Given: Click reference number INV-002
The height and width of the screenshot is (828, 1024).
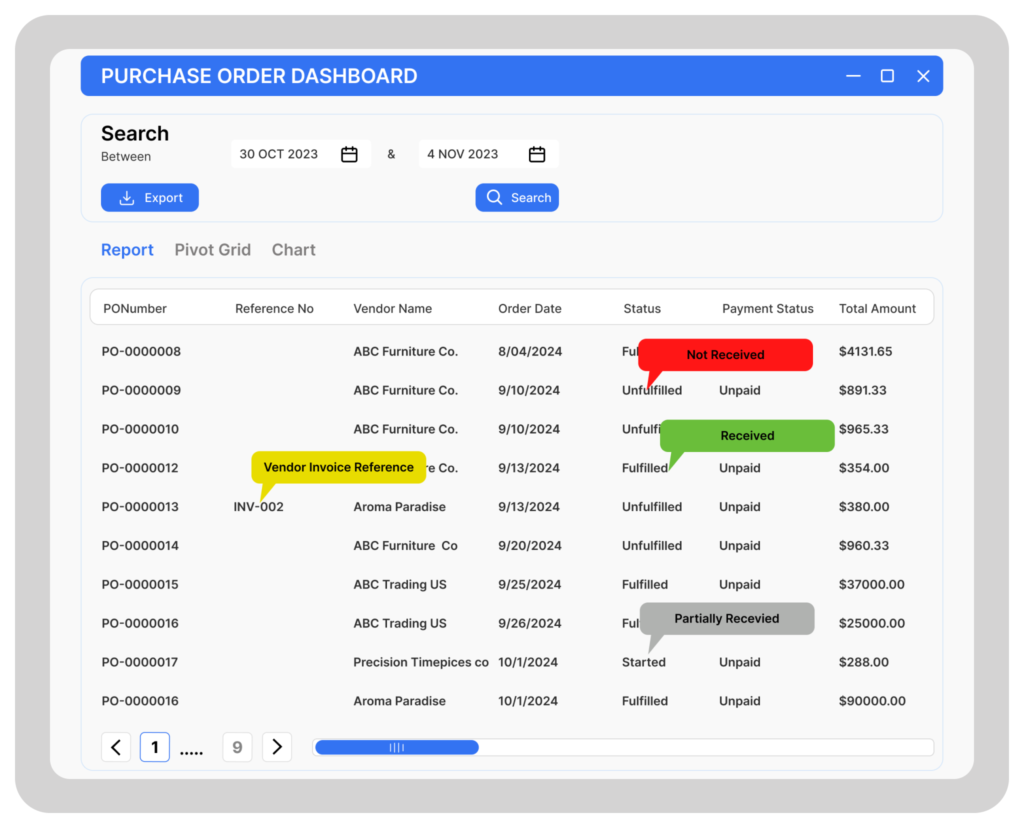Looking at the screenshot, I should [x=259, y=507].
